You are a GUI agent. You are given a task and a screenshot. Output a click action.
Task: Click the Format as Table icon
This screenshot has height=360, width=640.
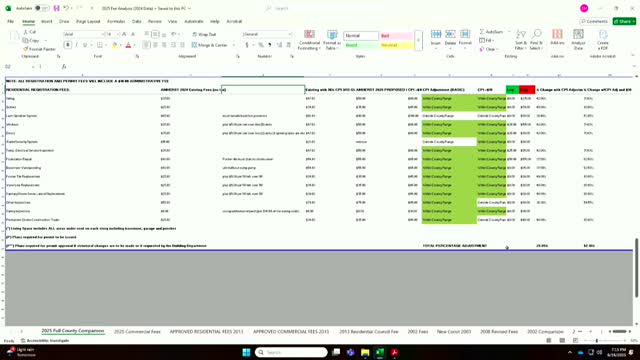click(332, 40)
